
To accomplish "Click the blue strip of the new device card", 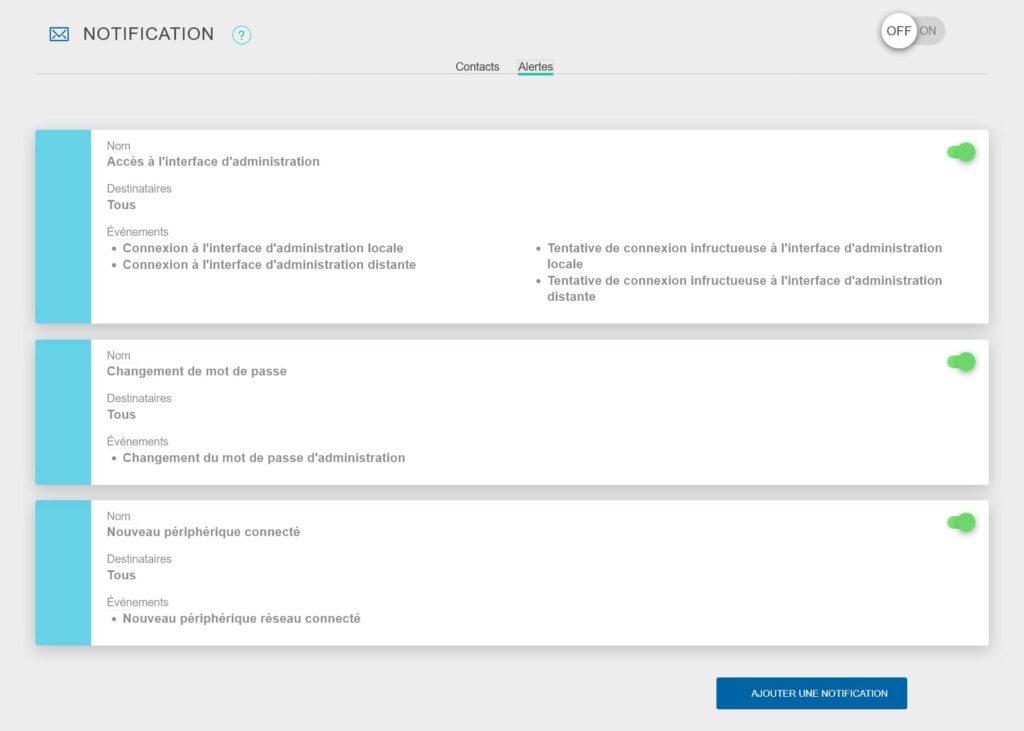I will point(64,571).
